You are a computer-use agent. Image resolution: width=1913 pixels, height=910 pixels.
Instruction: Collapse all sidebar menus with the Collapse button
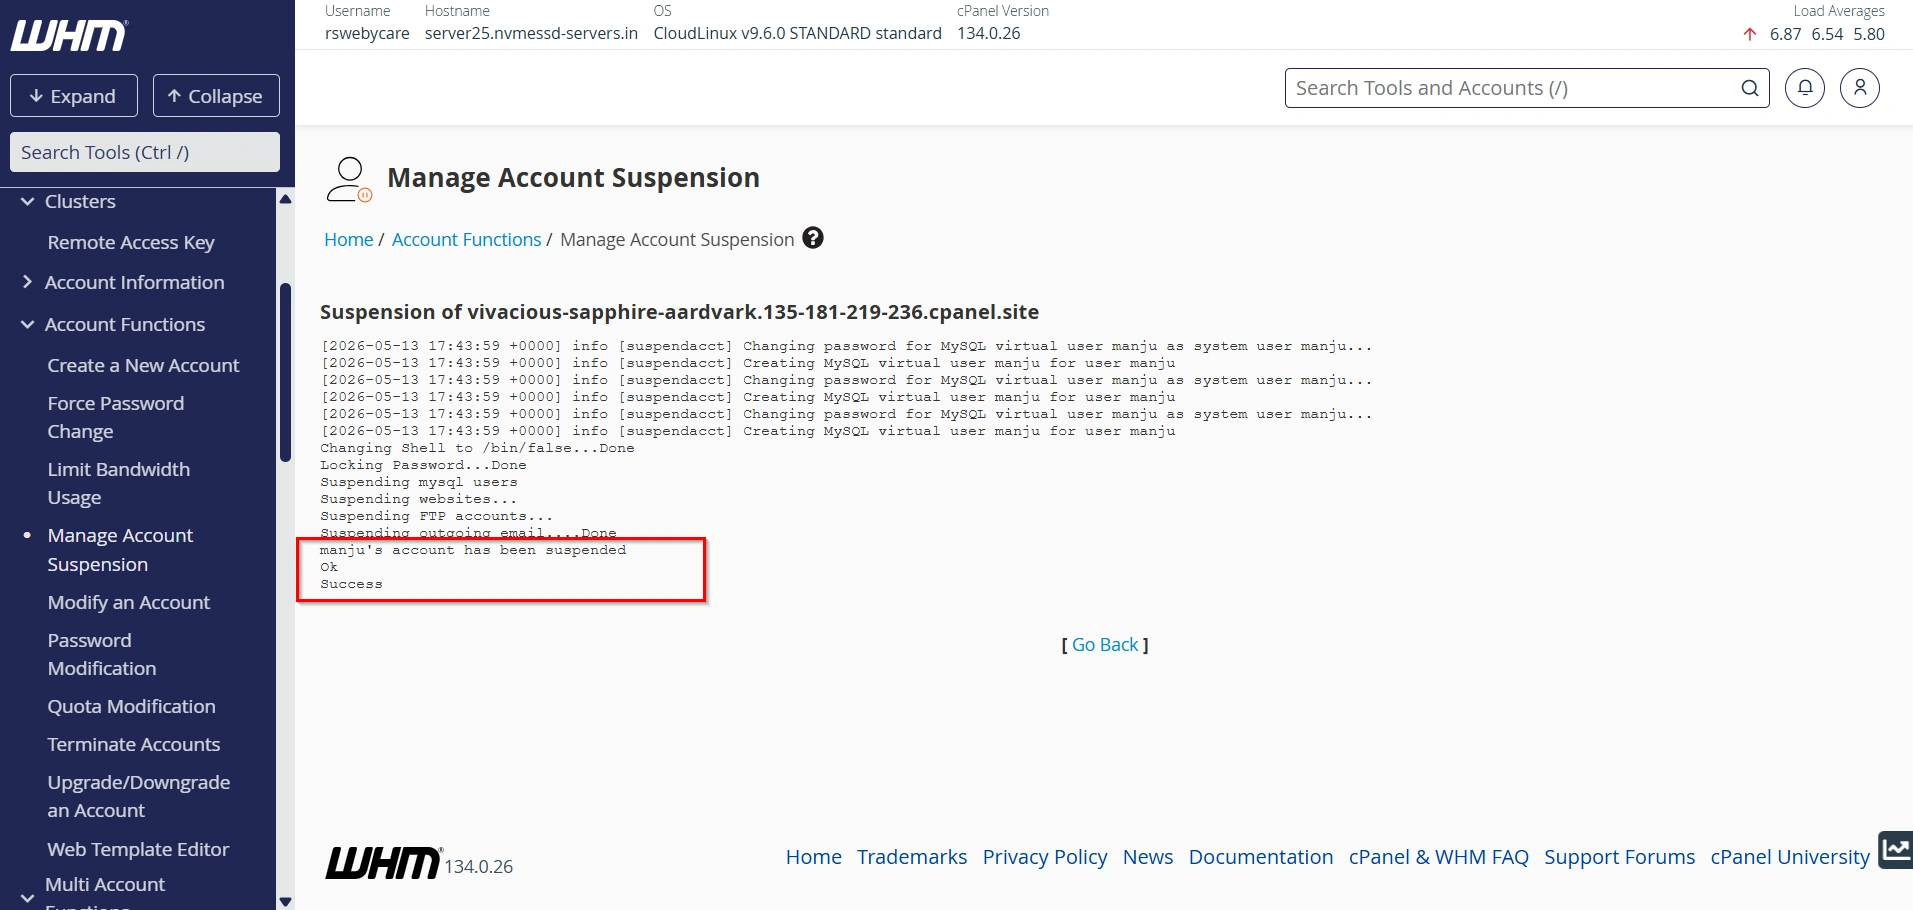point(216,96)
